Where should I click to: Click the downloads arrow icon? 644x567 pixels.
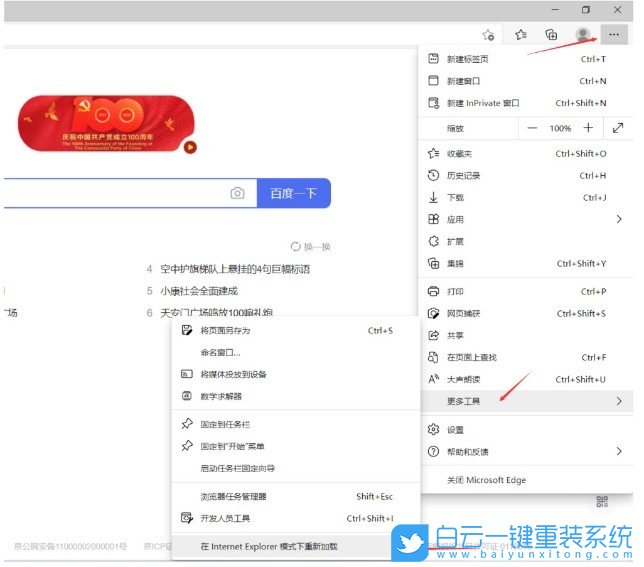pos(433,197)
